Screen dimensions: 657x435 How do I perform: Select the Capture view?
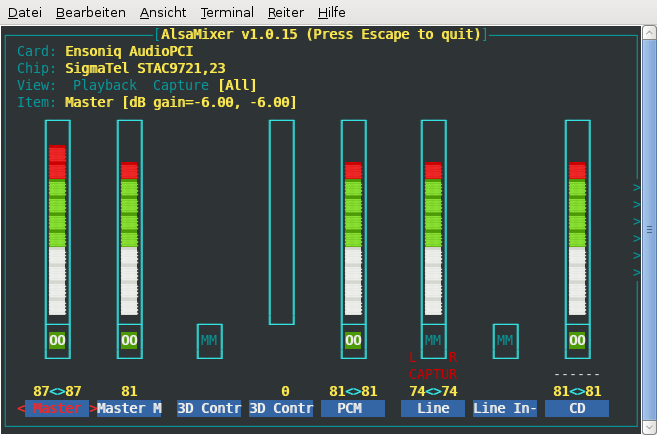pos(181,85)
